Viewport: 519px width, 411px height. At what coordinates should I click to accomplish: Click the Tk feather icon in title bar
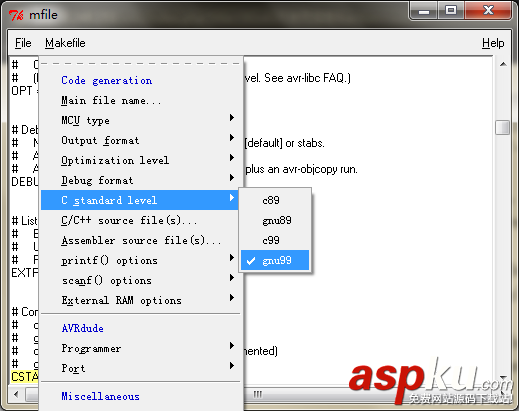pyautogui.click(x=16, y=15)
